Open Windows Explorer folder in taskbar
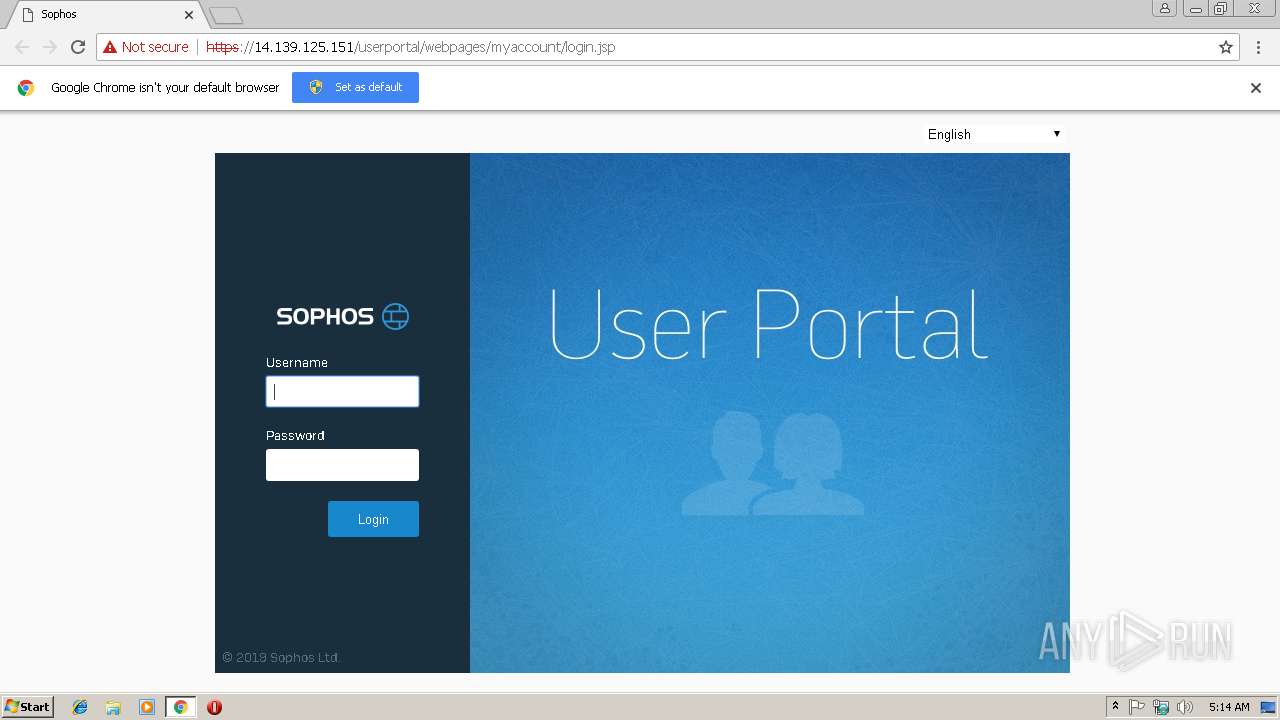 click(113, 707)
